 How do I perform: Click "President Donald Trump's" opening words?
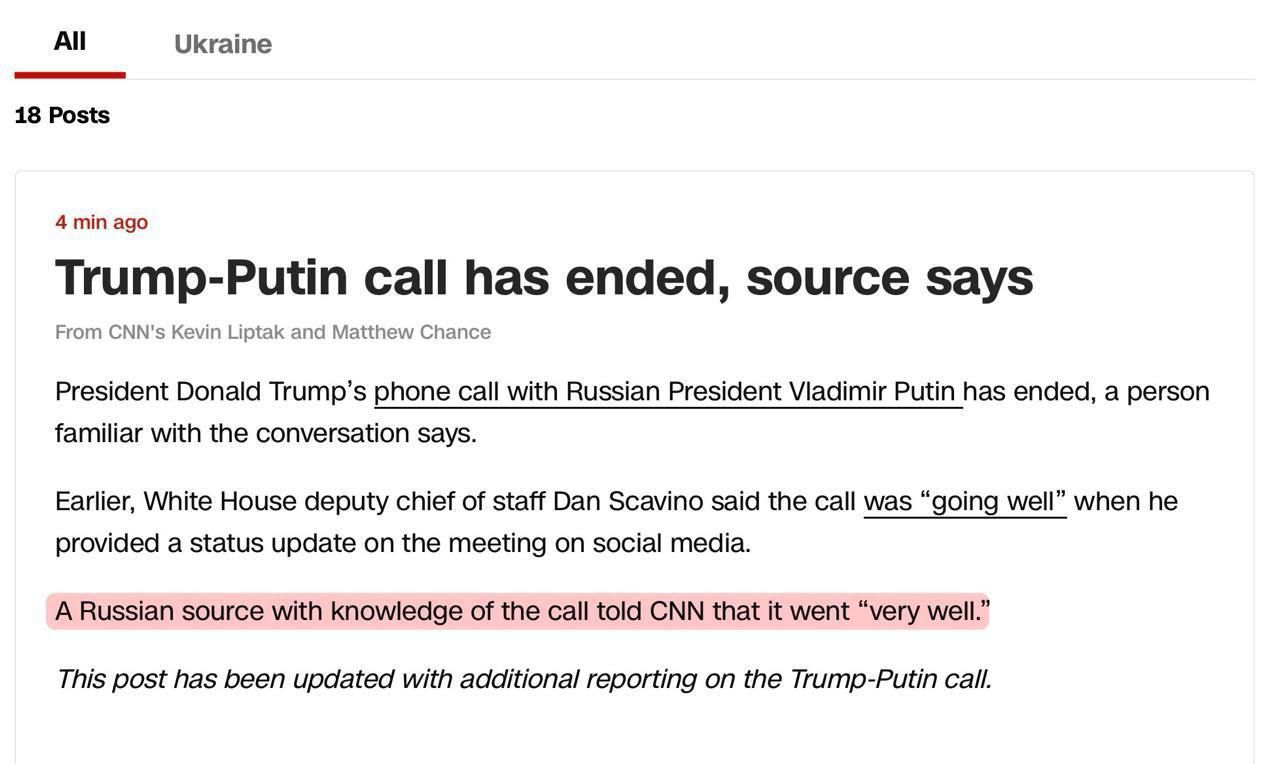[x=210, y=391]
